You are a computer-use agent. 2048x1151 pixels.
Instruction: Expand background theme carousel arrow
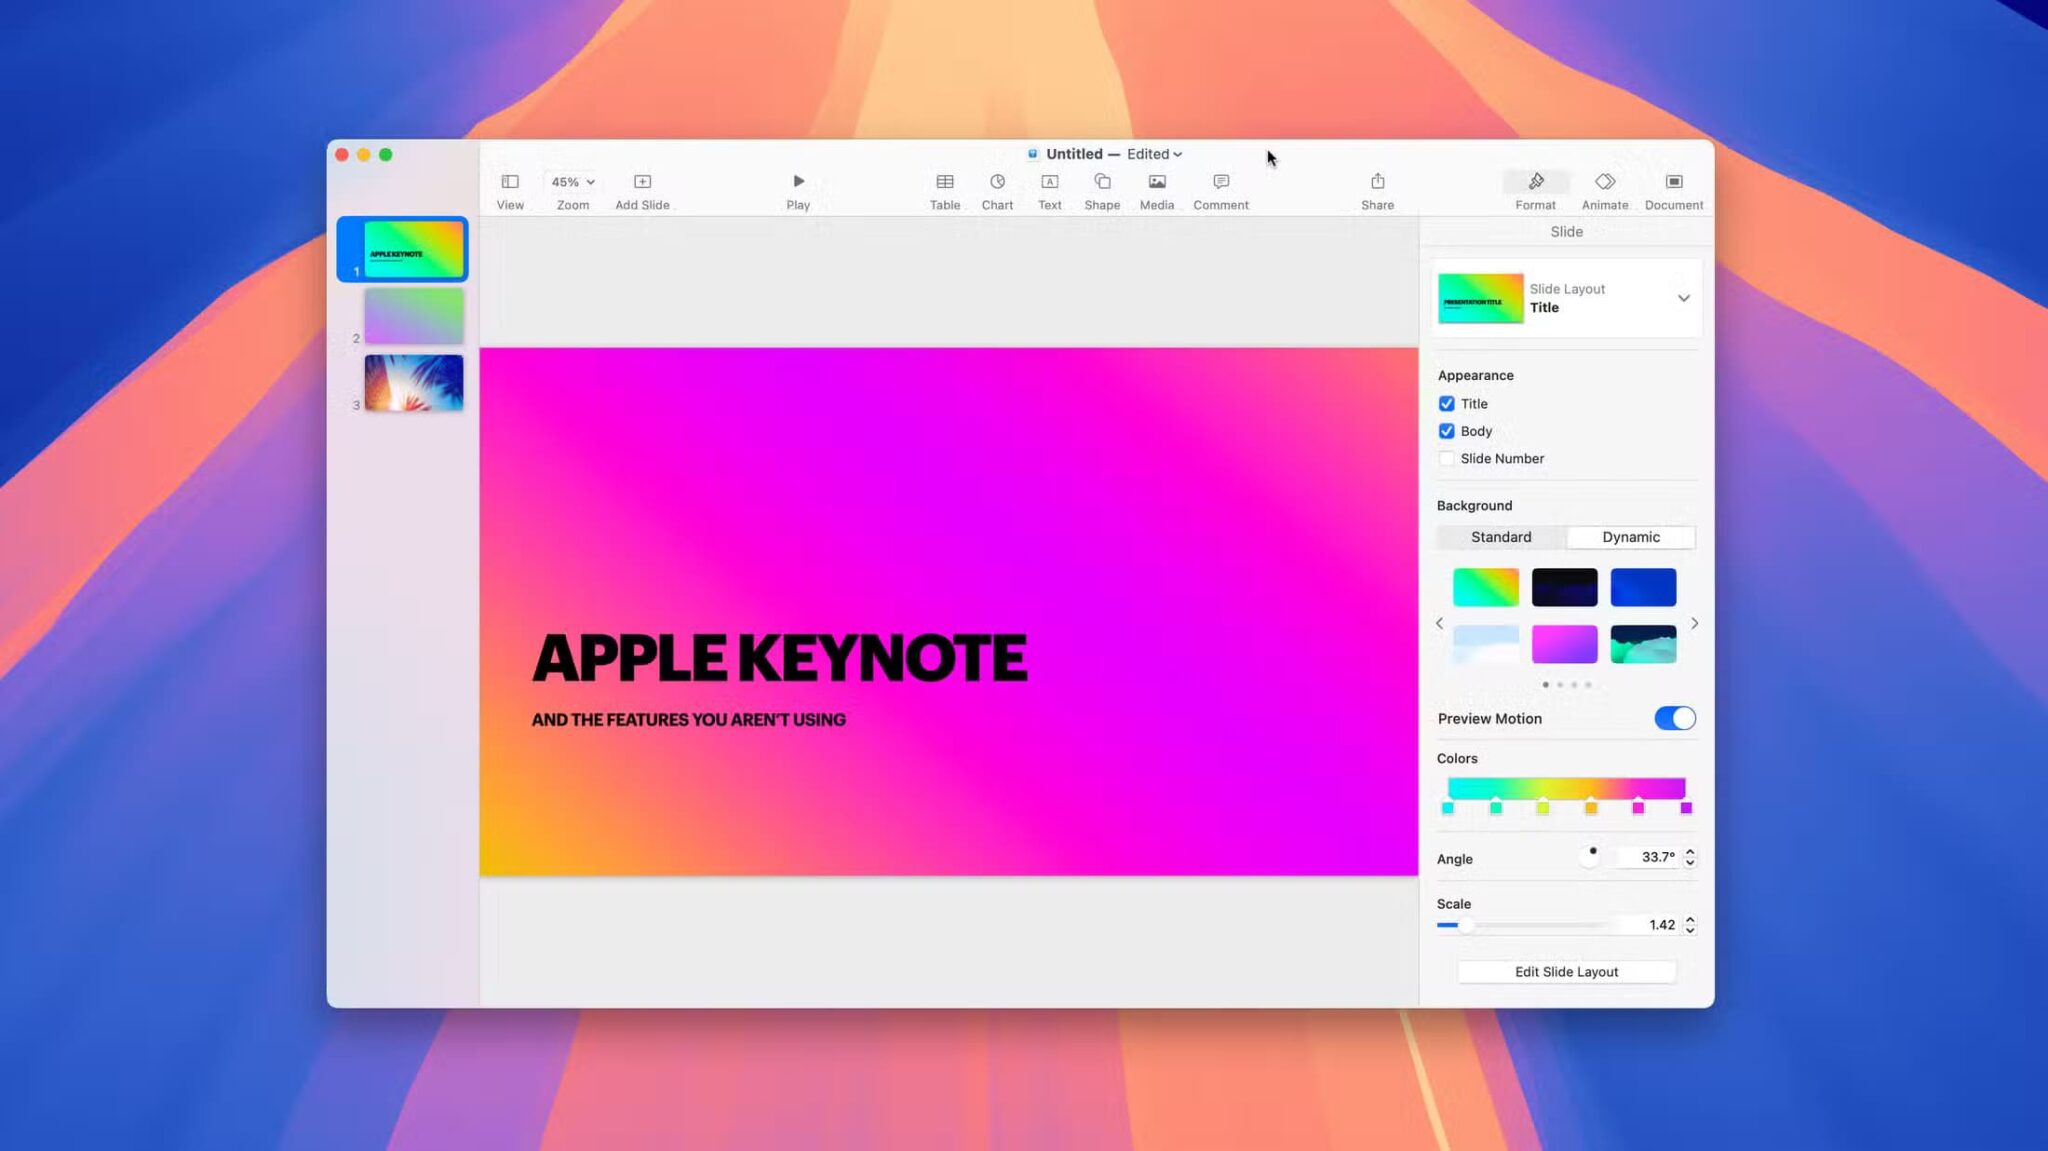[x=1695, y=622]
